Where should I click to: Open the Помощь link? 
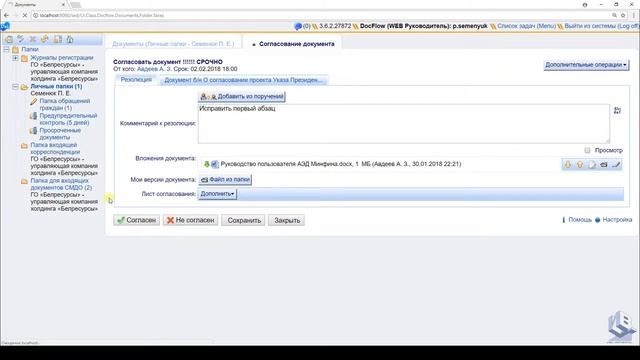579,220
